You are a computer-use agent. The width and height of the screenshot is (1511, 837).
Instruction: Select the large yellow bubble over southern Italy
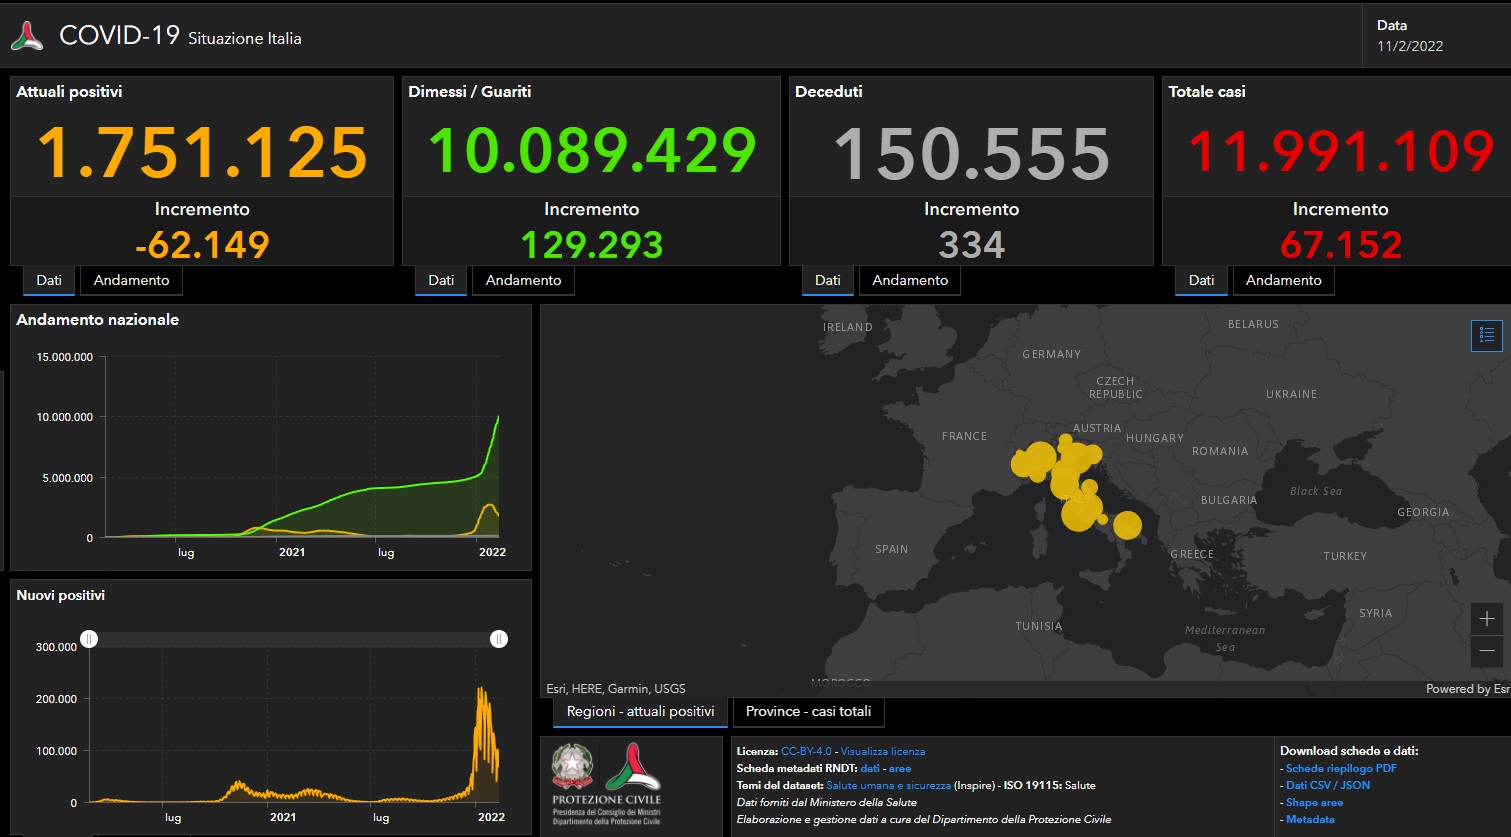pos(1127,525)
